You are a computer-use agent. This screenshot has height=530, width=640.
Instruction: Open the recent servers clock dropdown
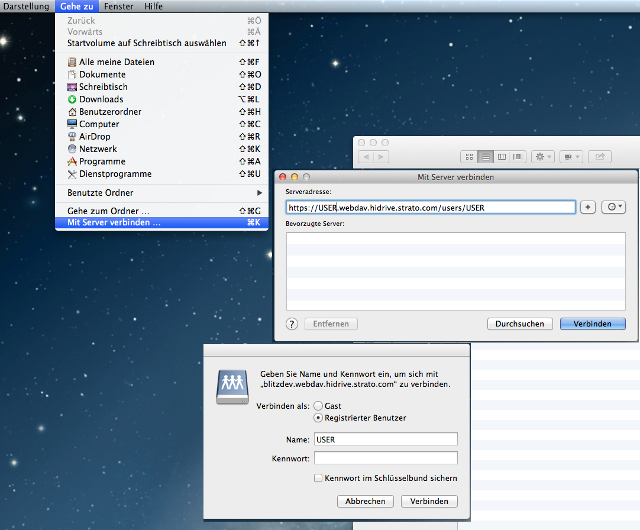(x=613, y=207)
